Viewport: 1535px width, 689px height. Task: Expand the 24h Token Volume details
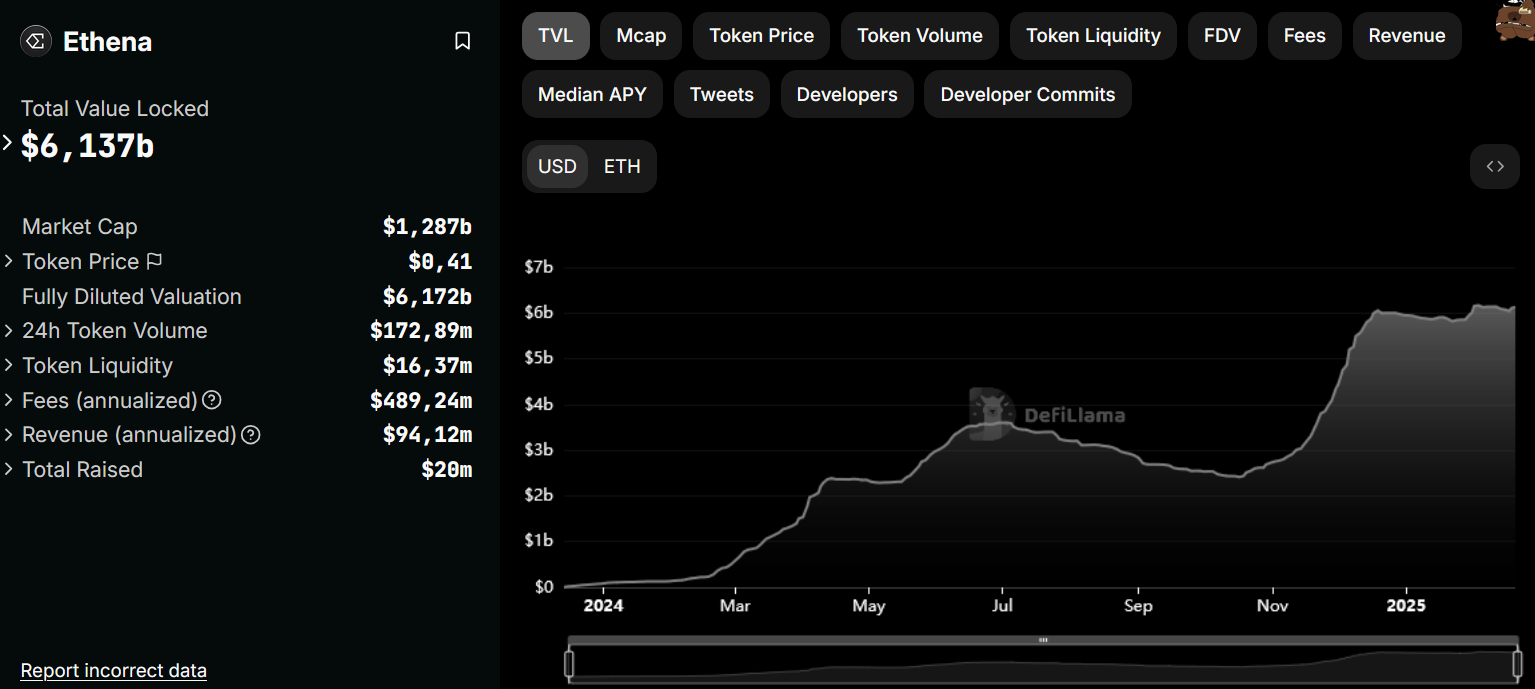pyautogui.click(x=8, y=330)
